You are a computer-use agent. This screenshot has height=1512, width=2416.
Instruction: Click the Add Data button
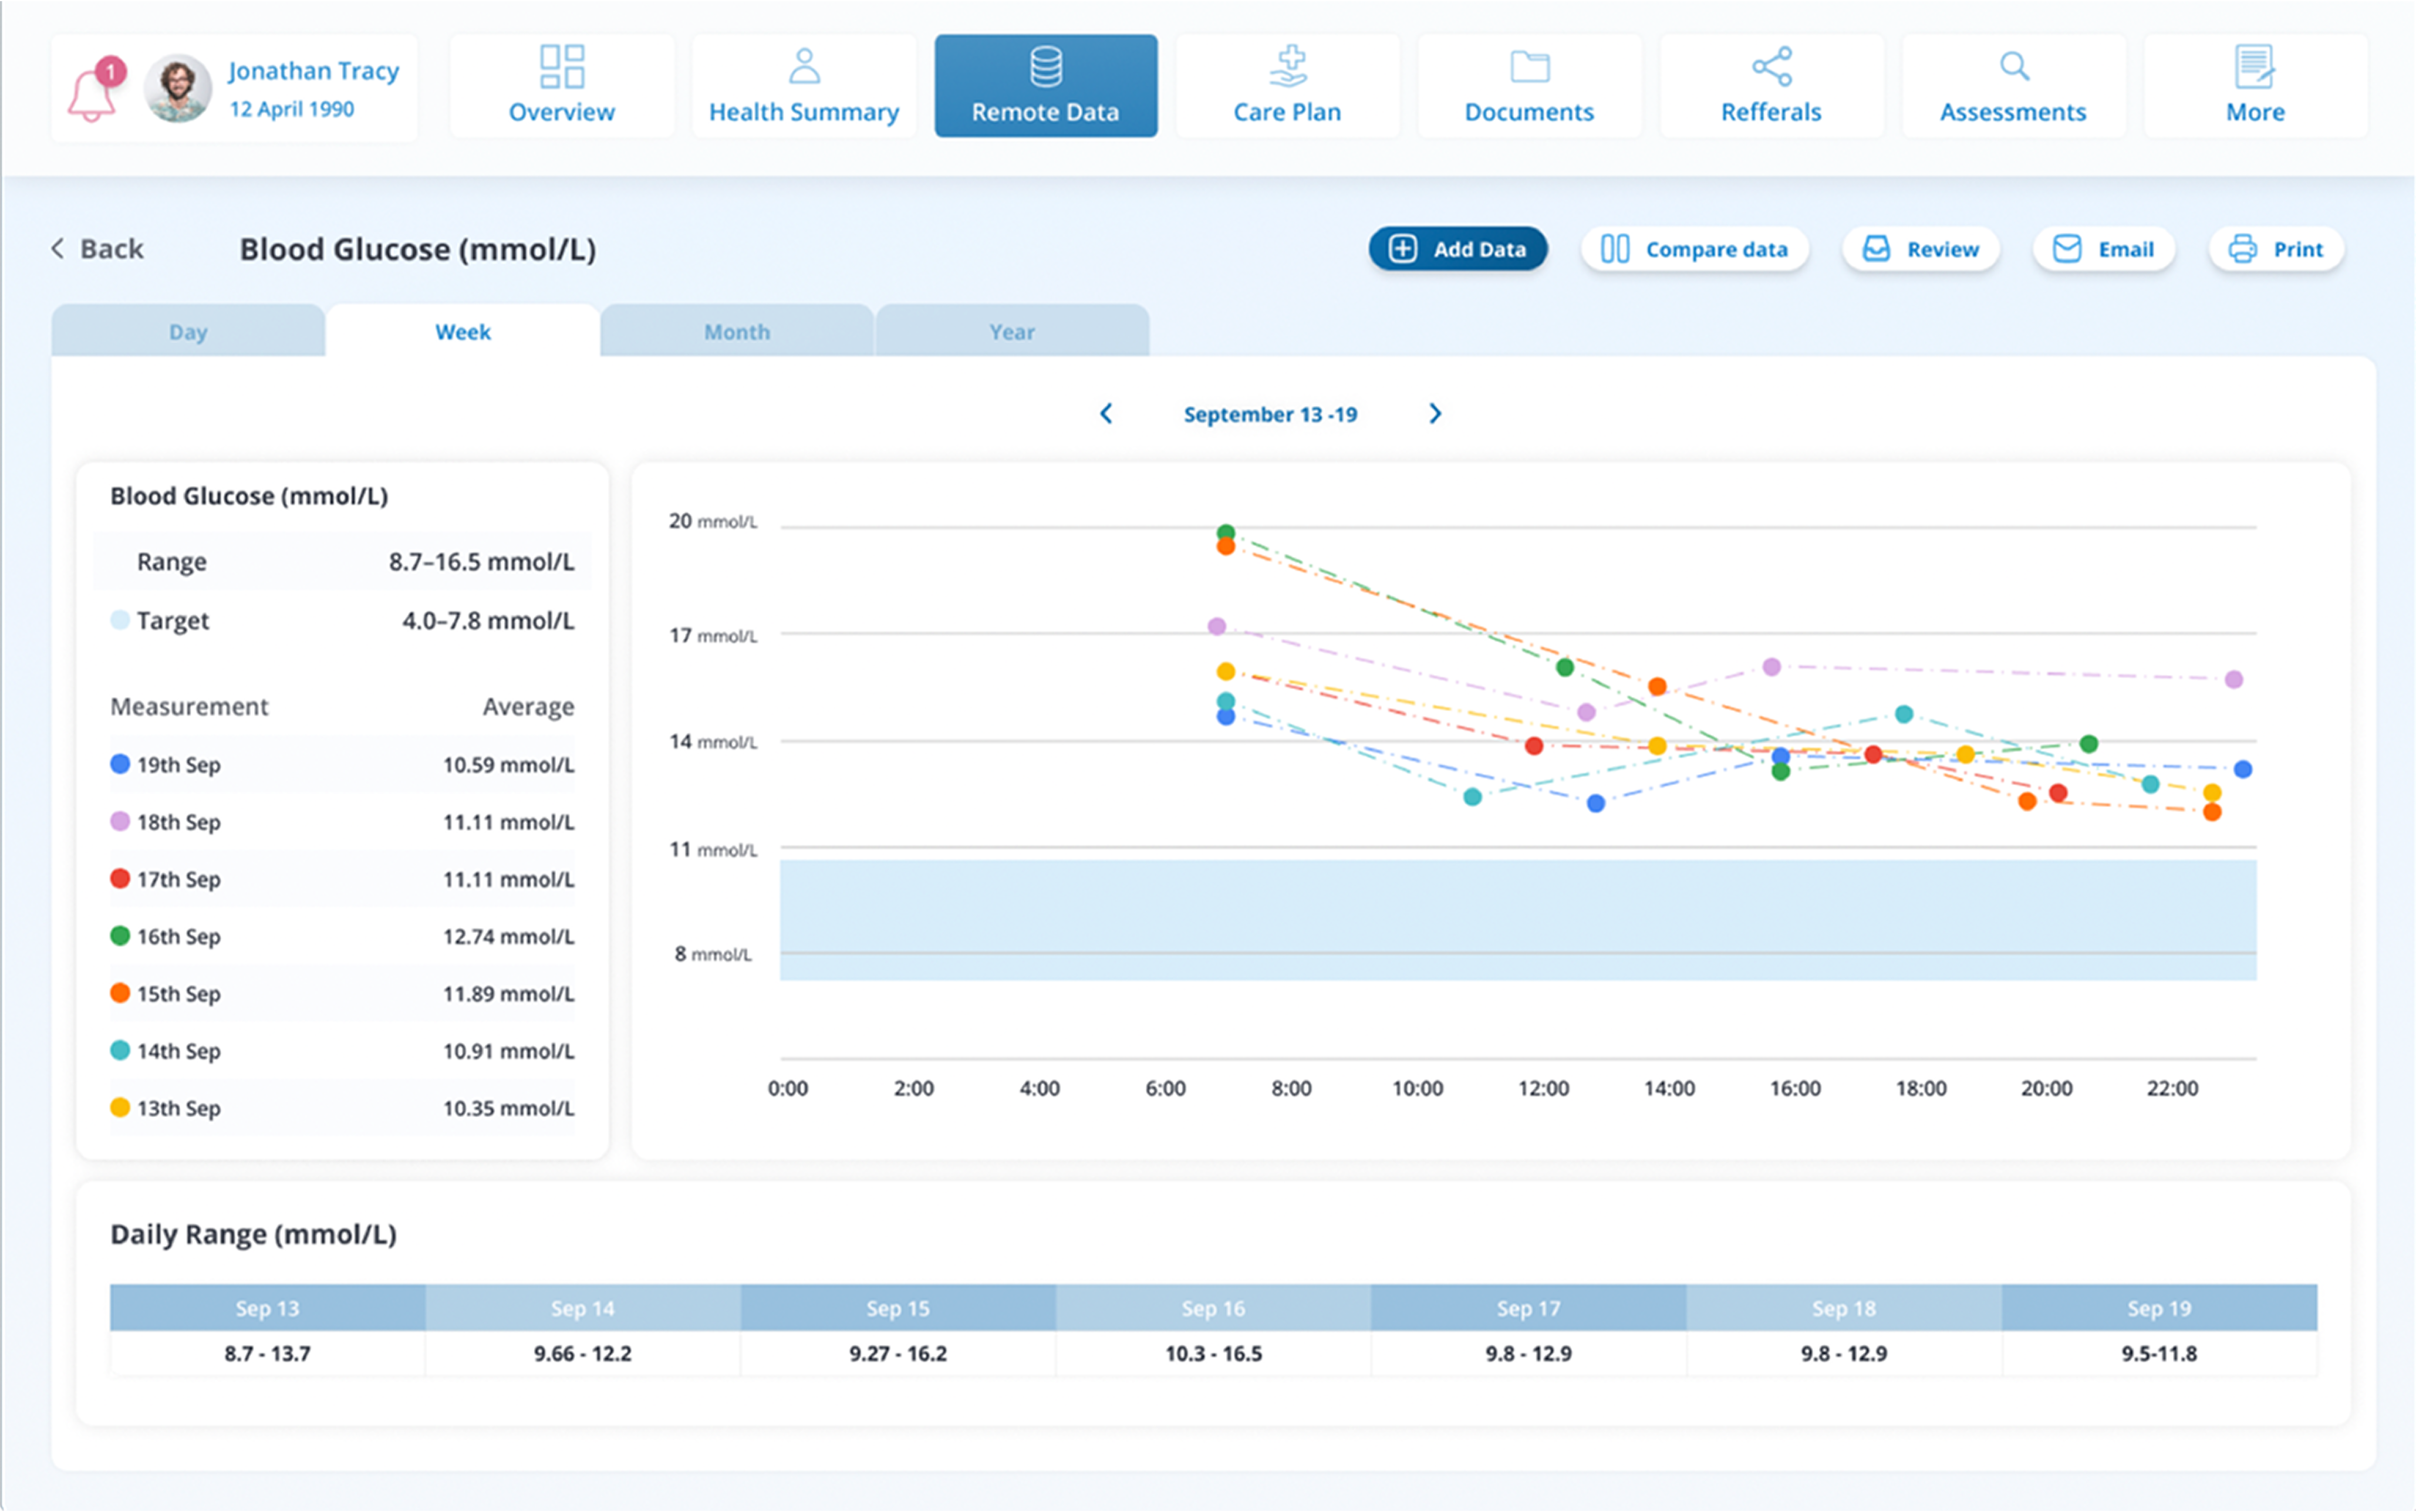(1458, 249)
